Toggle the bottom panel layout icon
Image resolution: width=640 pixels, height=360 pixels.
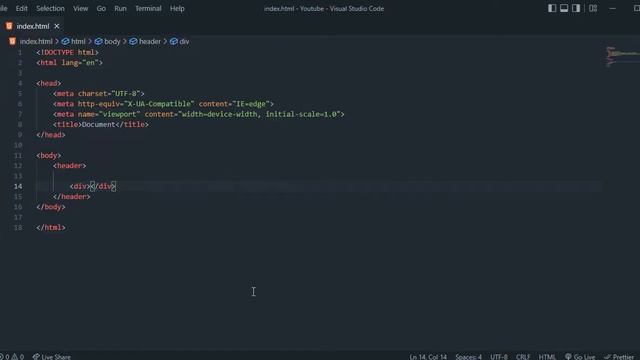pyautogui.click(x=564, y=8)
